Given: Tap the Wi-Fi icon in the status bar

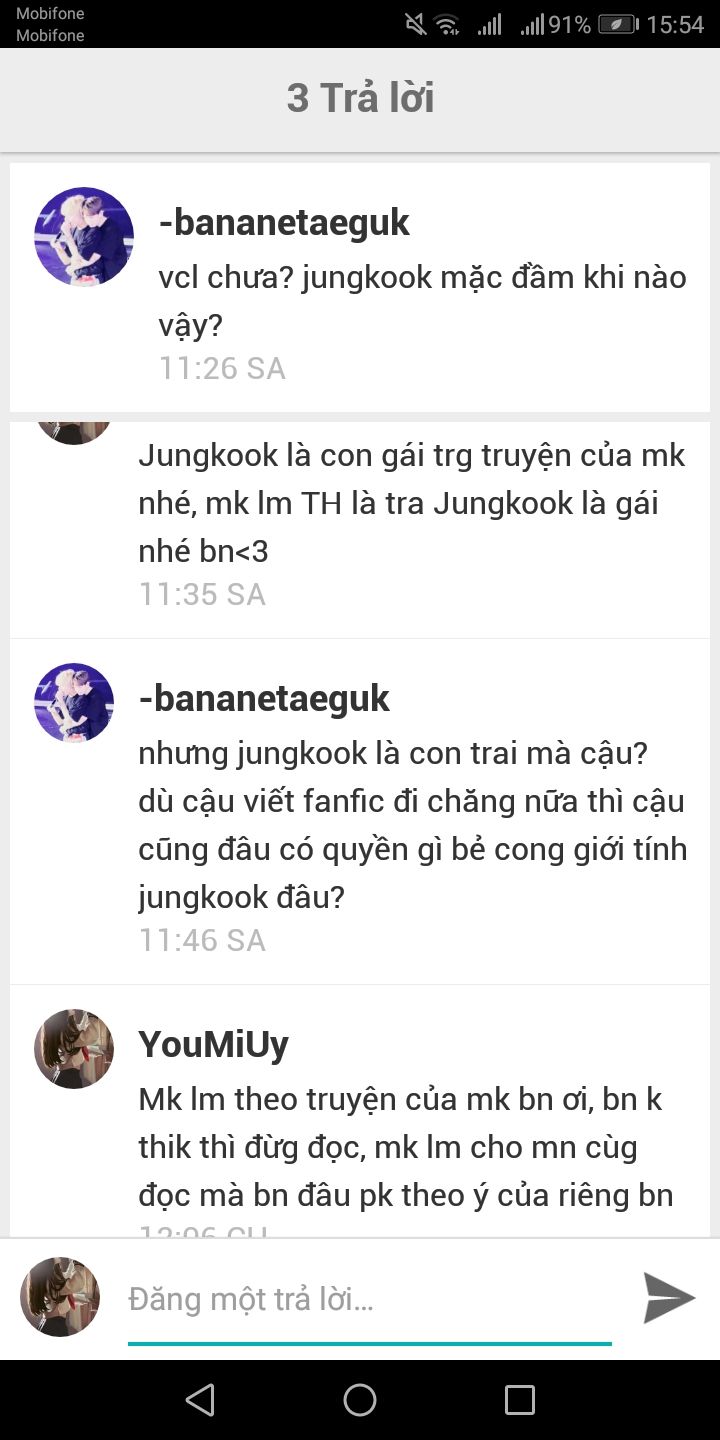Looking at the screenshot, I should pos(447,24).
